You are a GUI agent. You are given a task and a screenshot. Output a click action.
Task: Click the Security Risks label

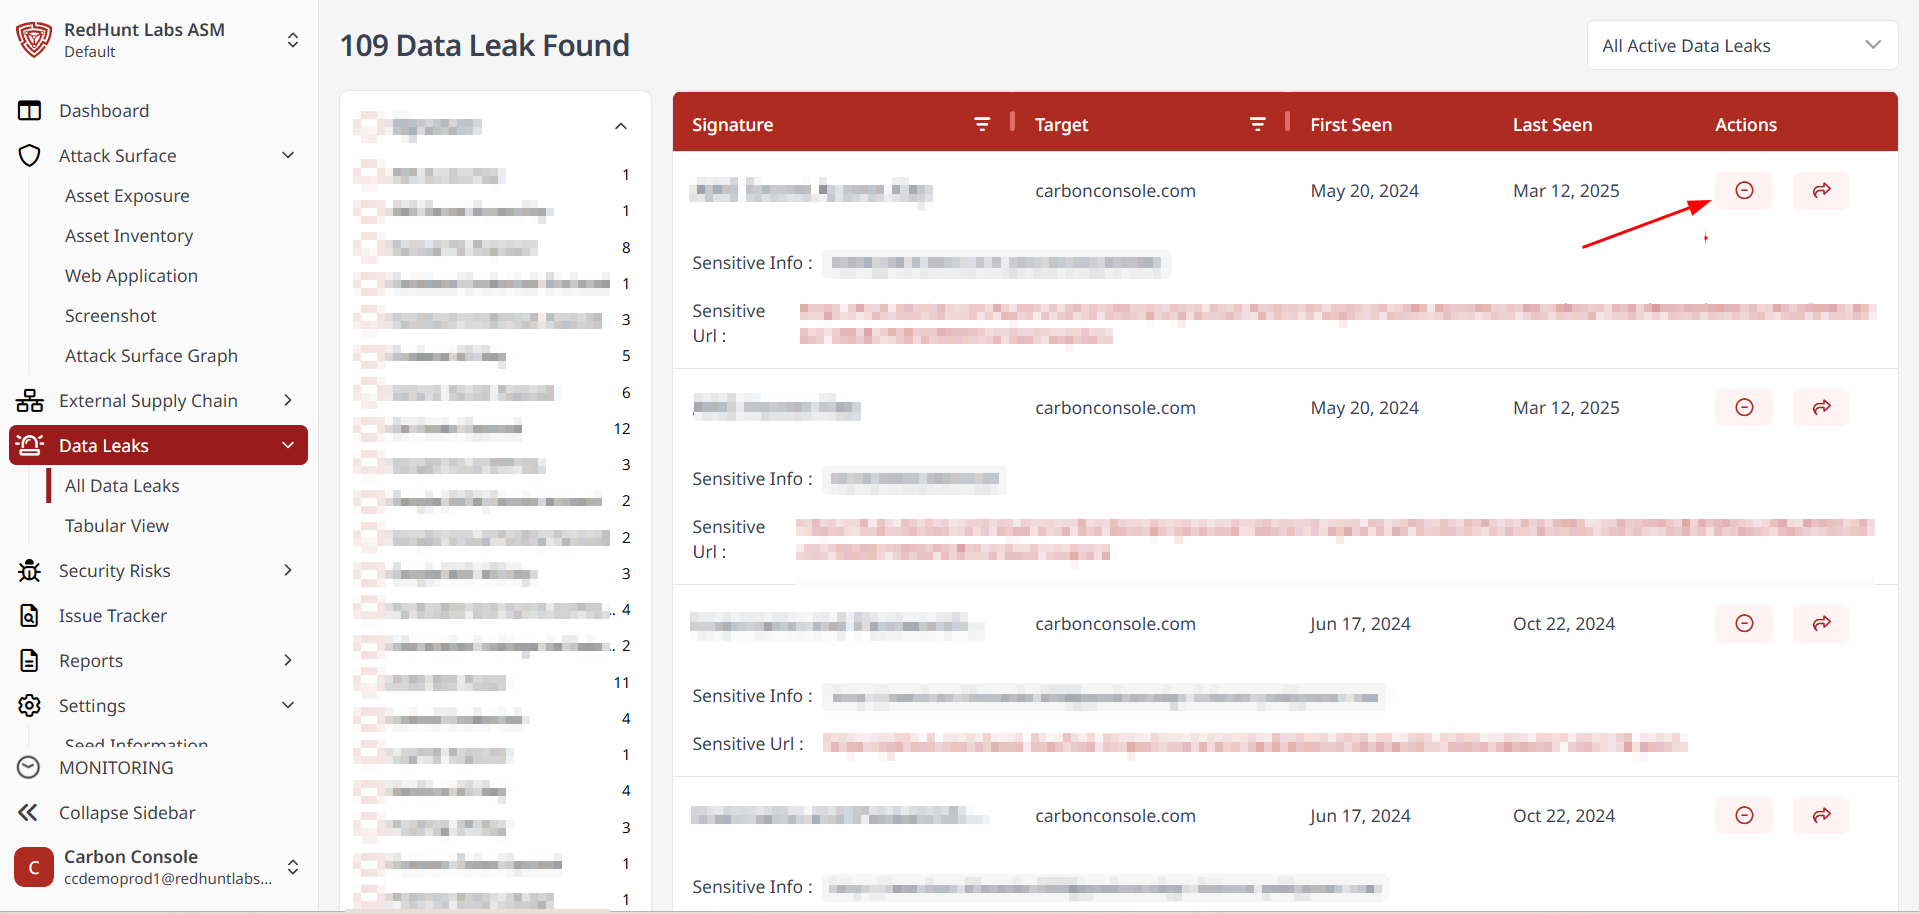115,571
